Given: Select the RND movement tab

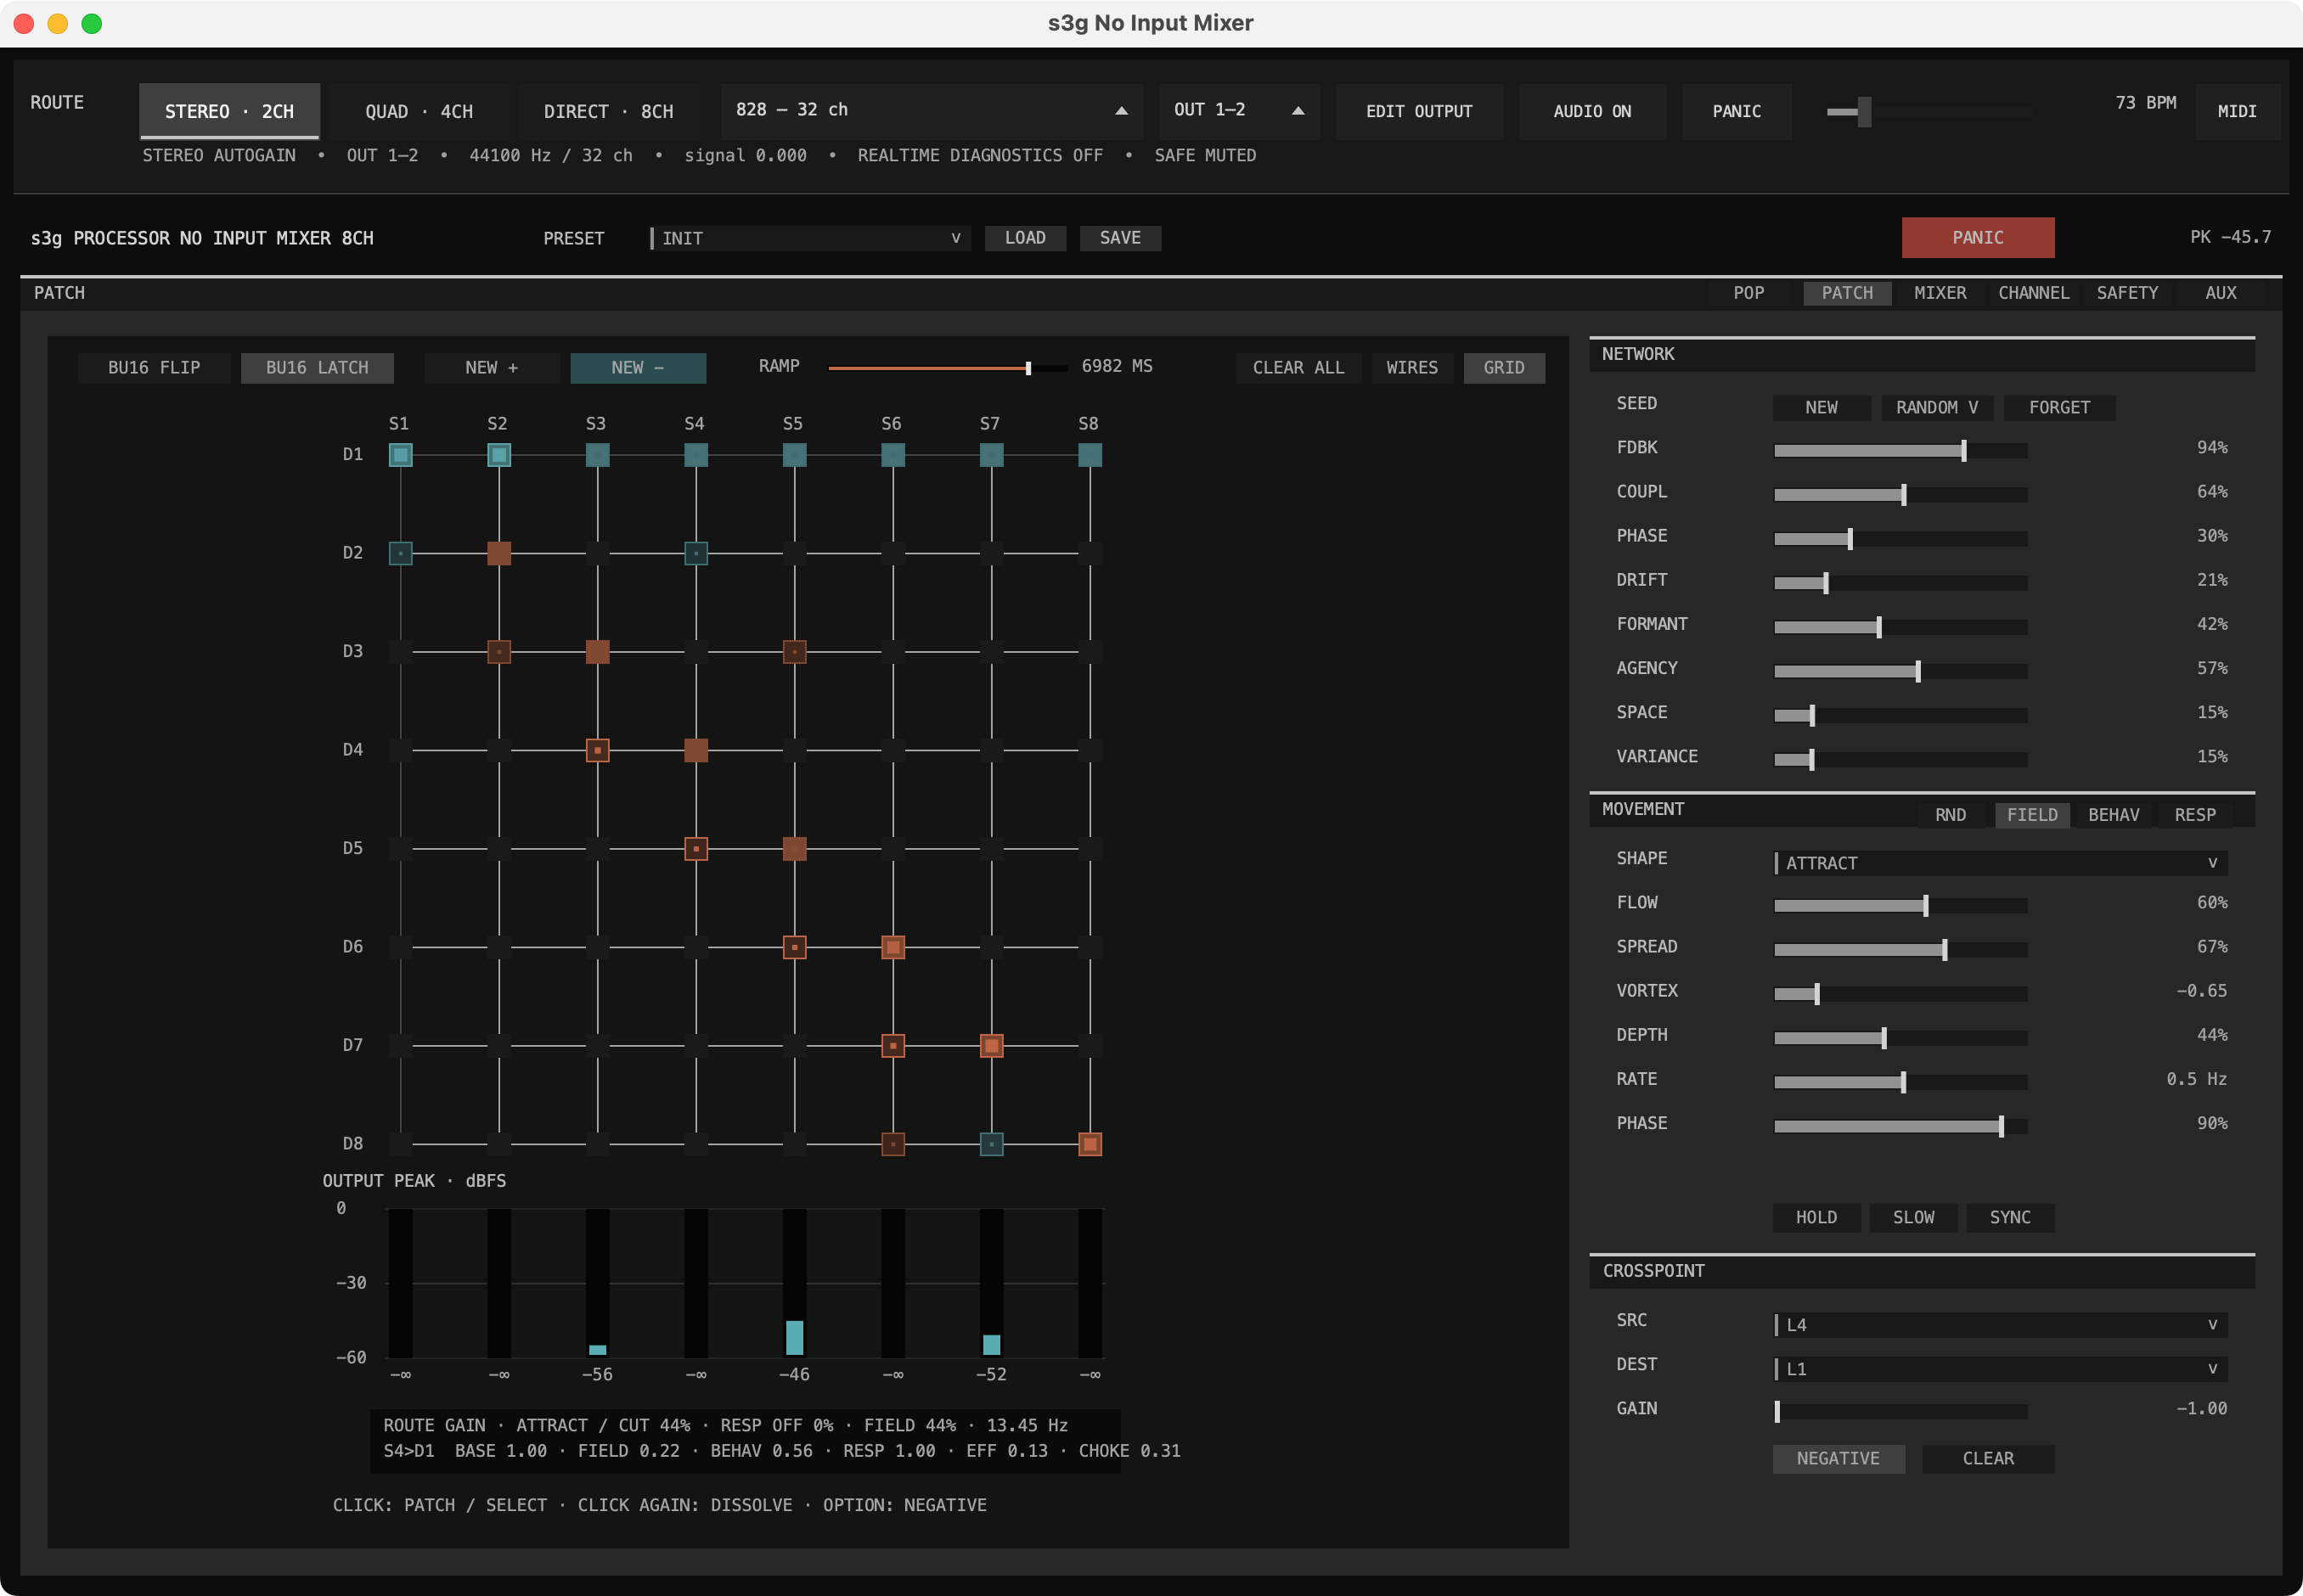Looking at the screenshot, I should [x=1950, y=815].
